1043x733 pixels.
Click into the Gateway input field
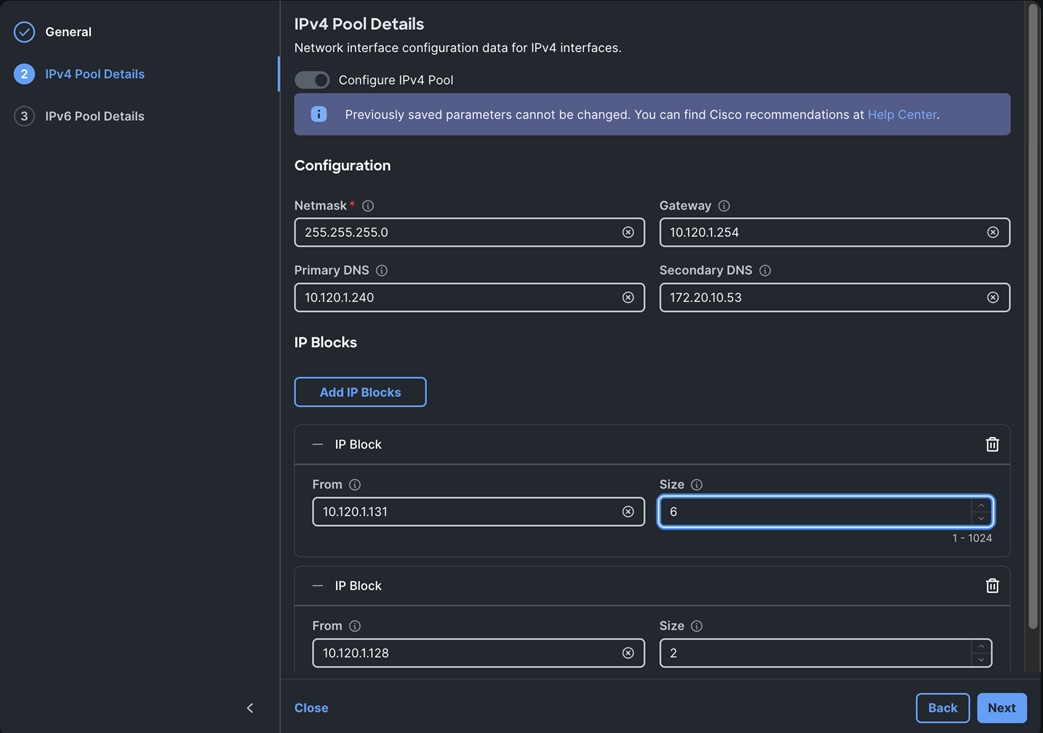pyautogui.click(x=835, y=232)
